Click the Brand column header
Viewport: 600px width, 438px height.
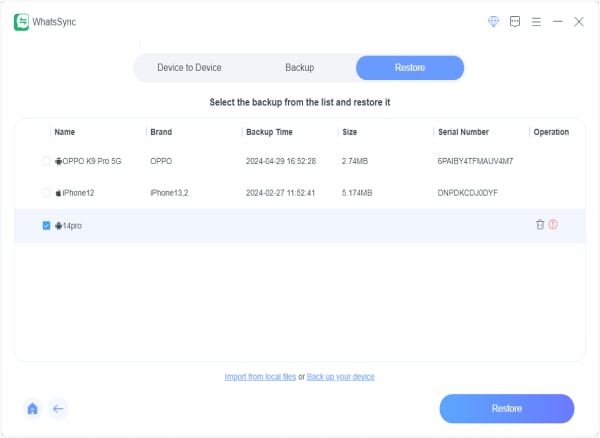coord(161,132)
